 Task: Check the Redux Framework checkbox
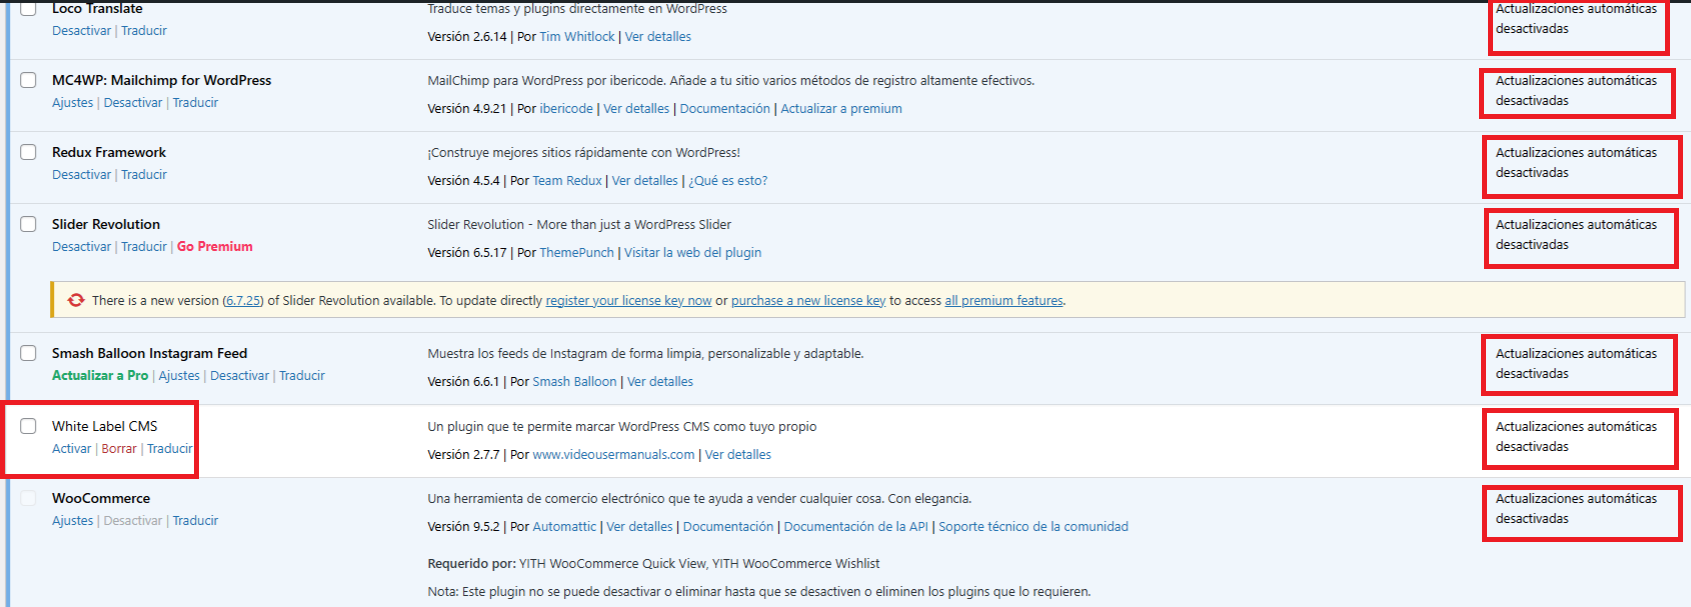(x=29, y=152)
